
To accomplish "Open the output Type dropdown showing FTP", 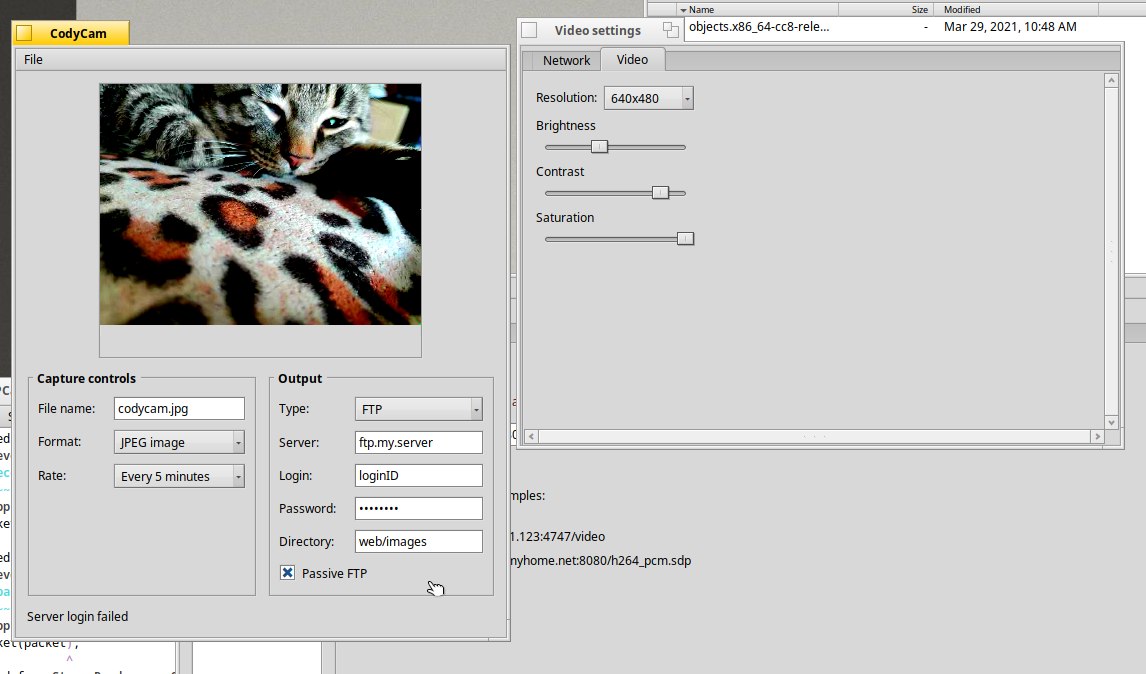I will 418,409.
